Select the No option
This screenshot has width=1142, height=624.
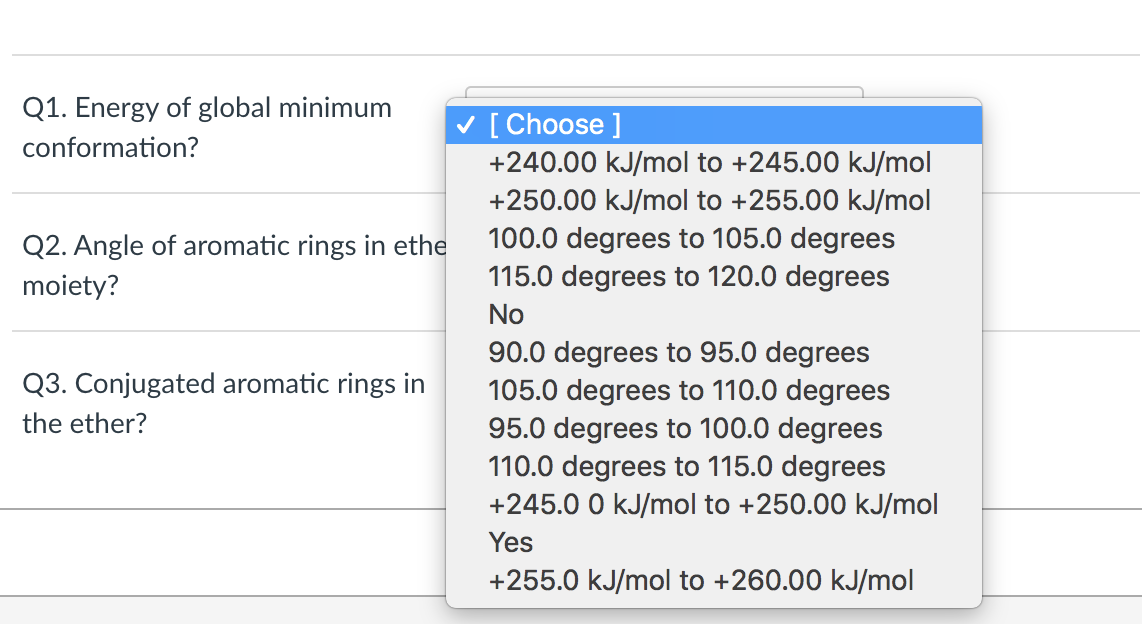click(506, 314)
